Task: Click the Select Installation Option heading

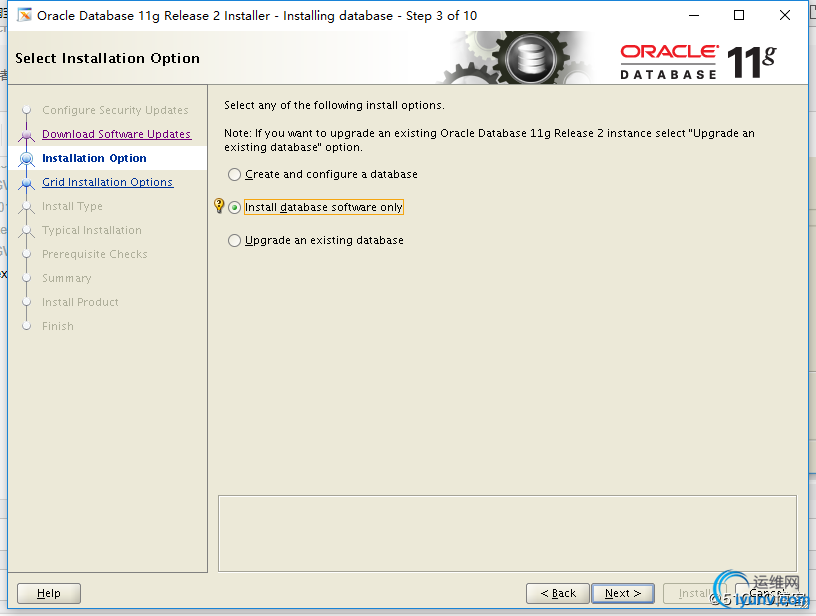Action: [x=107, y=58]
